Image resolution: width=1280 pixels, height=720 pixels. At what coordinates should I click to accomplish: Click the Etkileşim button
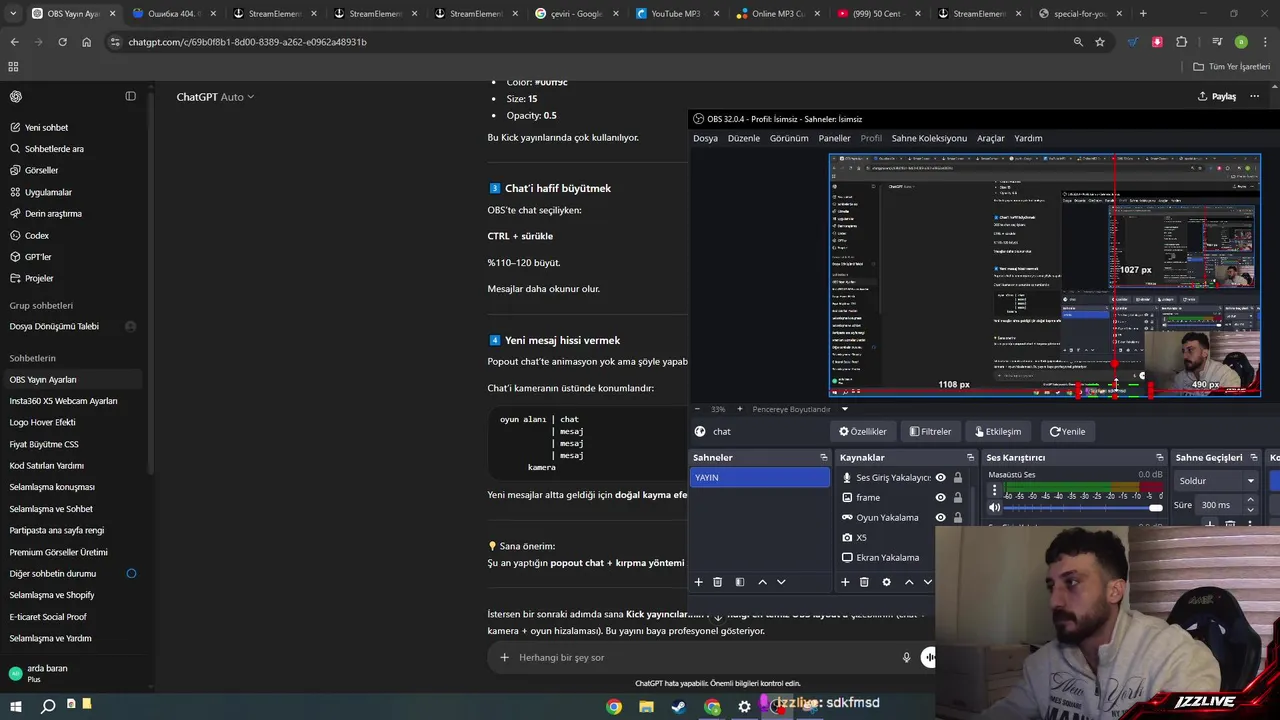click(x=998, y=431)
